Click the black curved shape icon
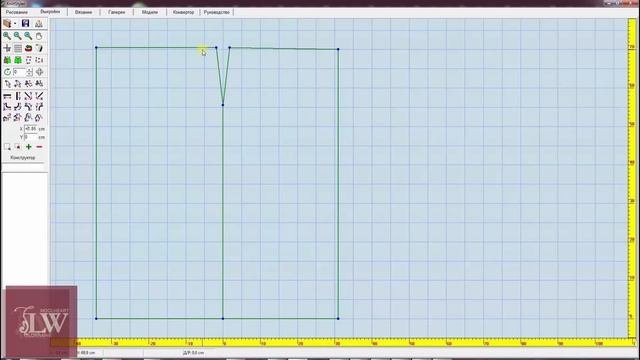 (x=39, y=48)
